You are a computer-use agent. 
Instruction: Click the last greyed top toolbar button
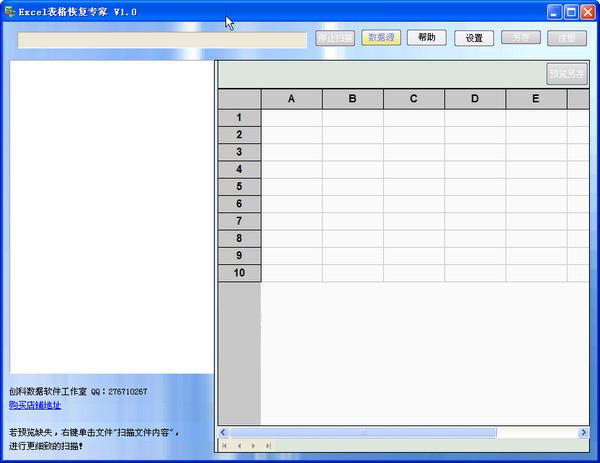[567, 38]
